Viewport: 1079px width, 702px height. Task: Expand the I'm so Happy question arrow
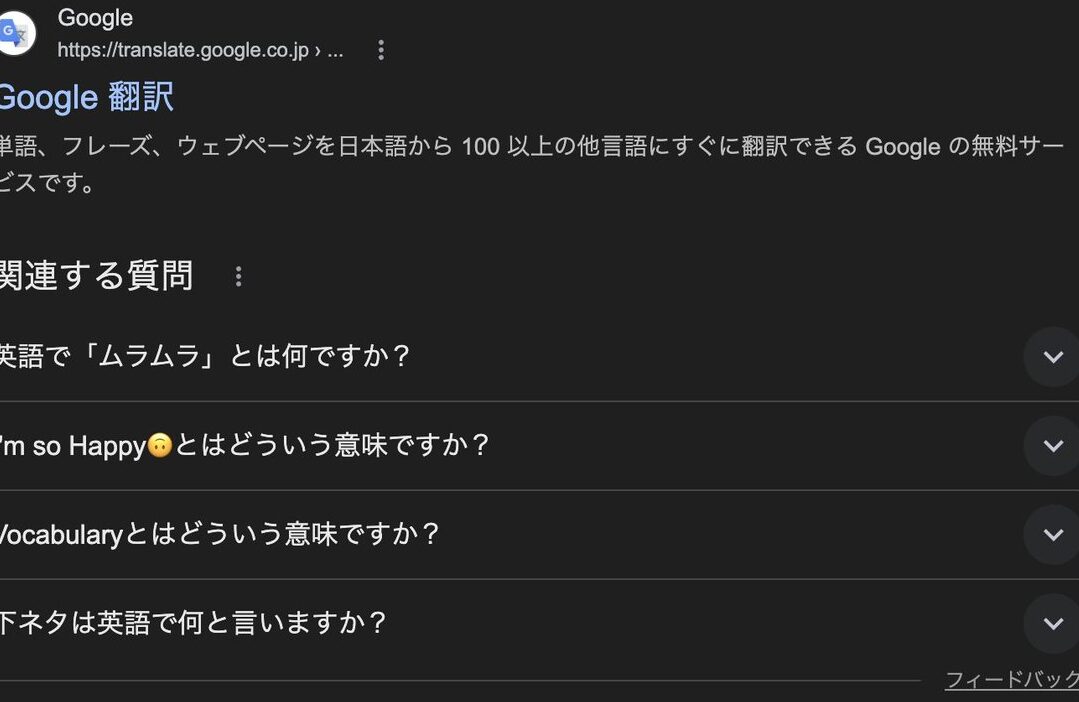coord(1052,446)
